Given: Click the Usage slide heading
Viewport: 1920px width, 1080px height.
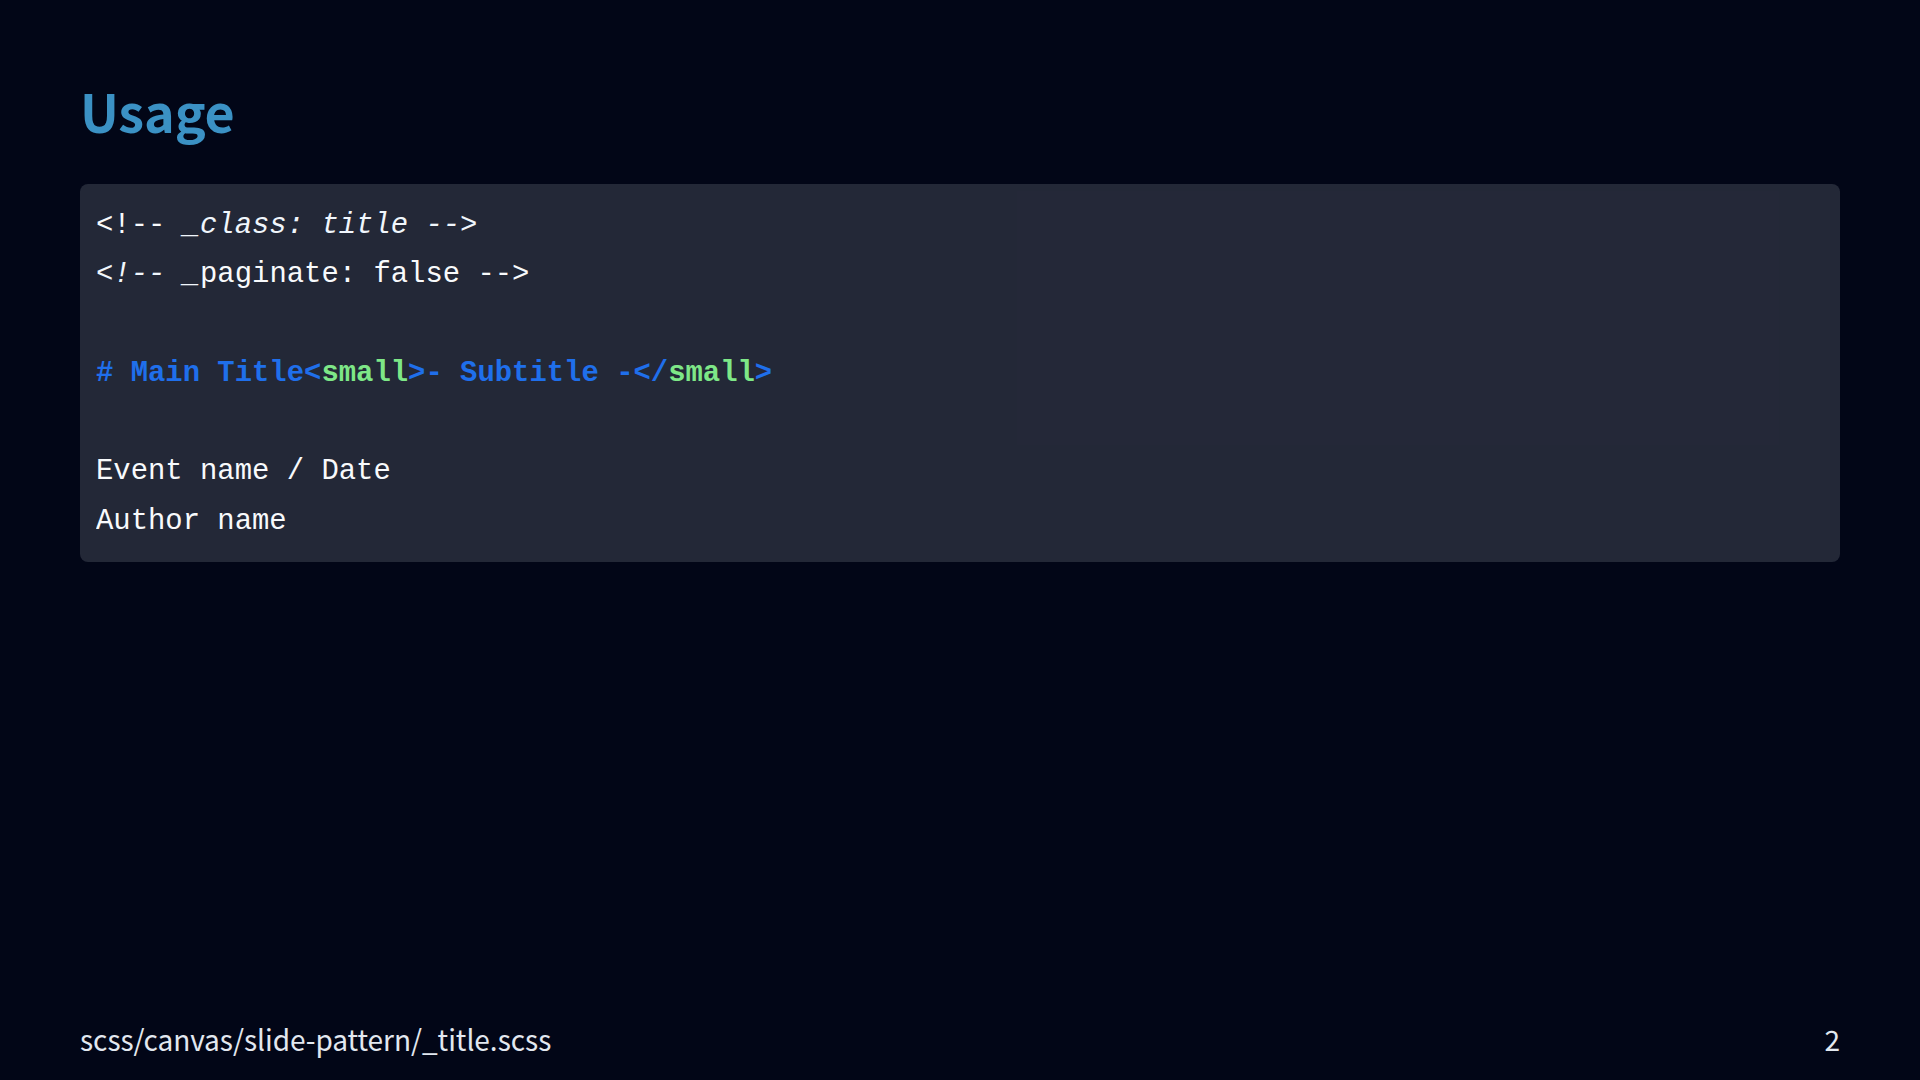Looking at the screenshot, I should [157, 114].
